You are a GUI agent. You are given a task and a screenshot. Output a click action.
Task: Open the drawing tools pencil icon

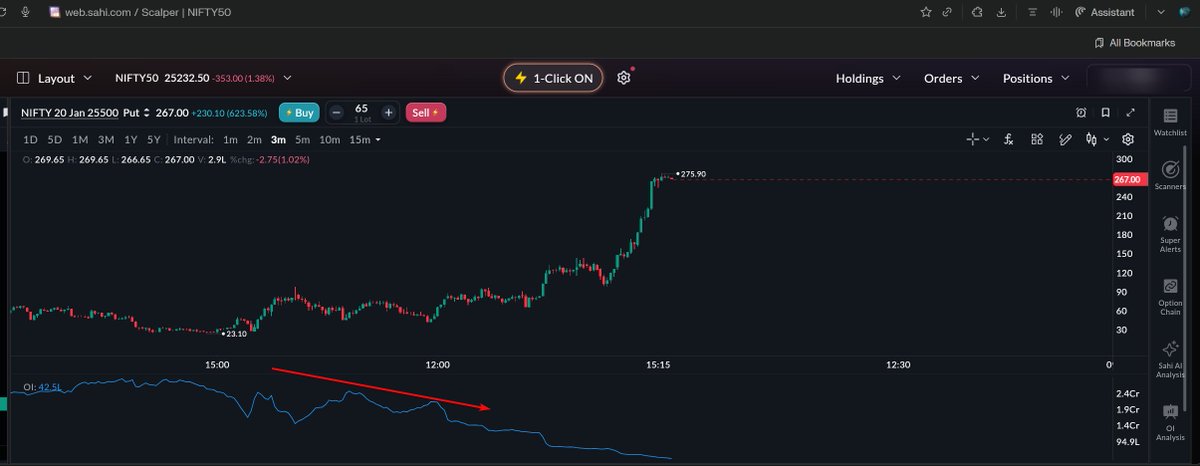tap(1065, 139)
